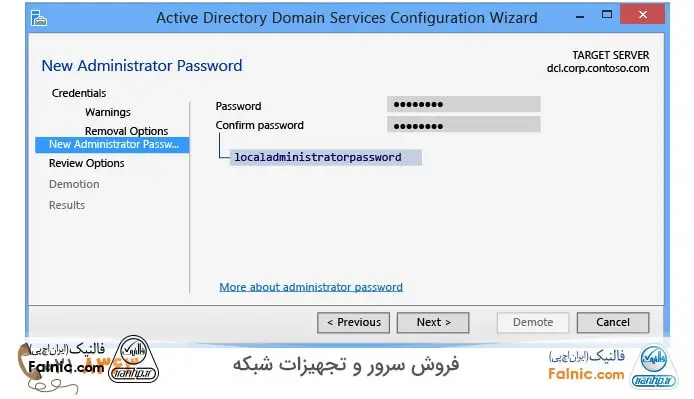
Task: Open More about administrator password link
Action: pos(311,287)
